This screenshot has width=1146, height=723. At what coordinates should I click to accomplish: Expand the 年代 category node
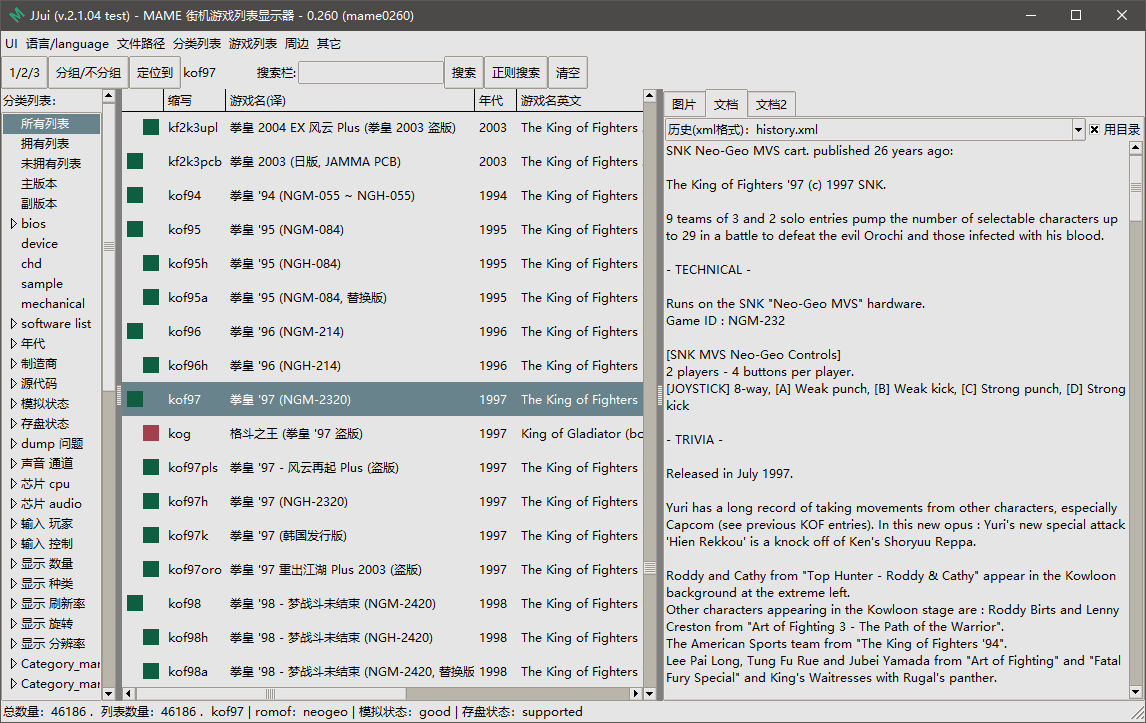coord(13,344)
